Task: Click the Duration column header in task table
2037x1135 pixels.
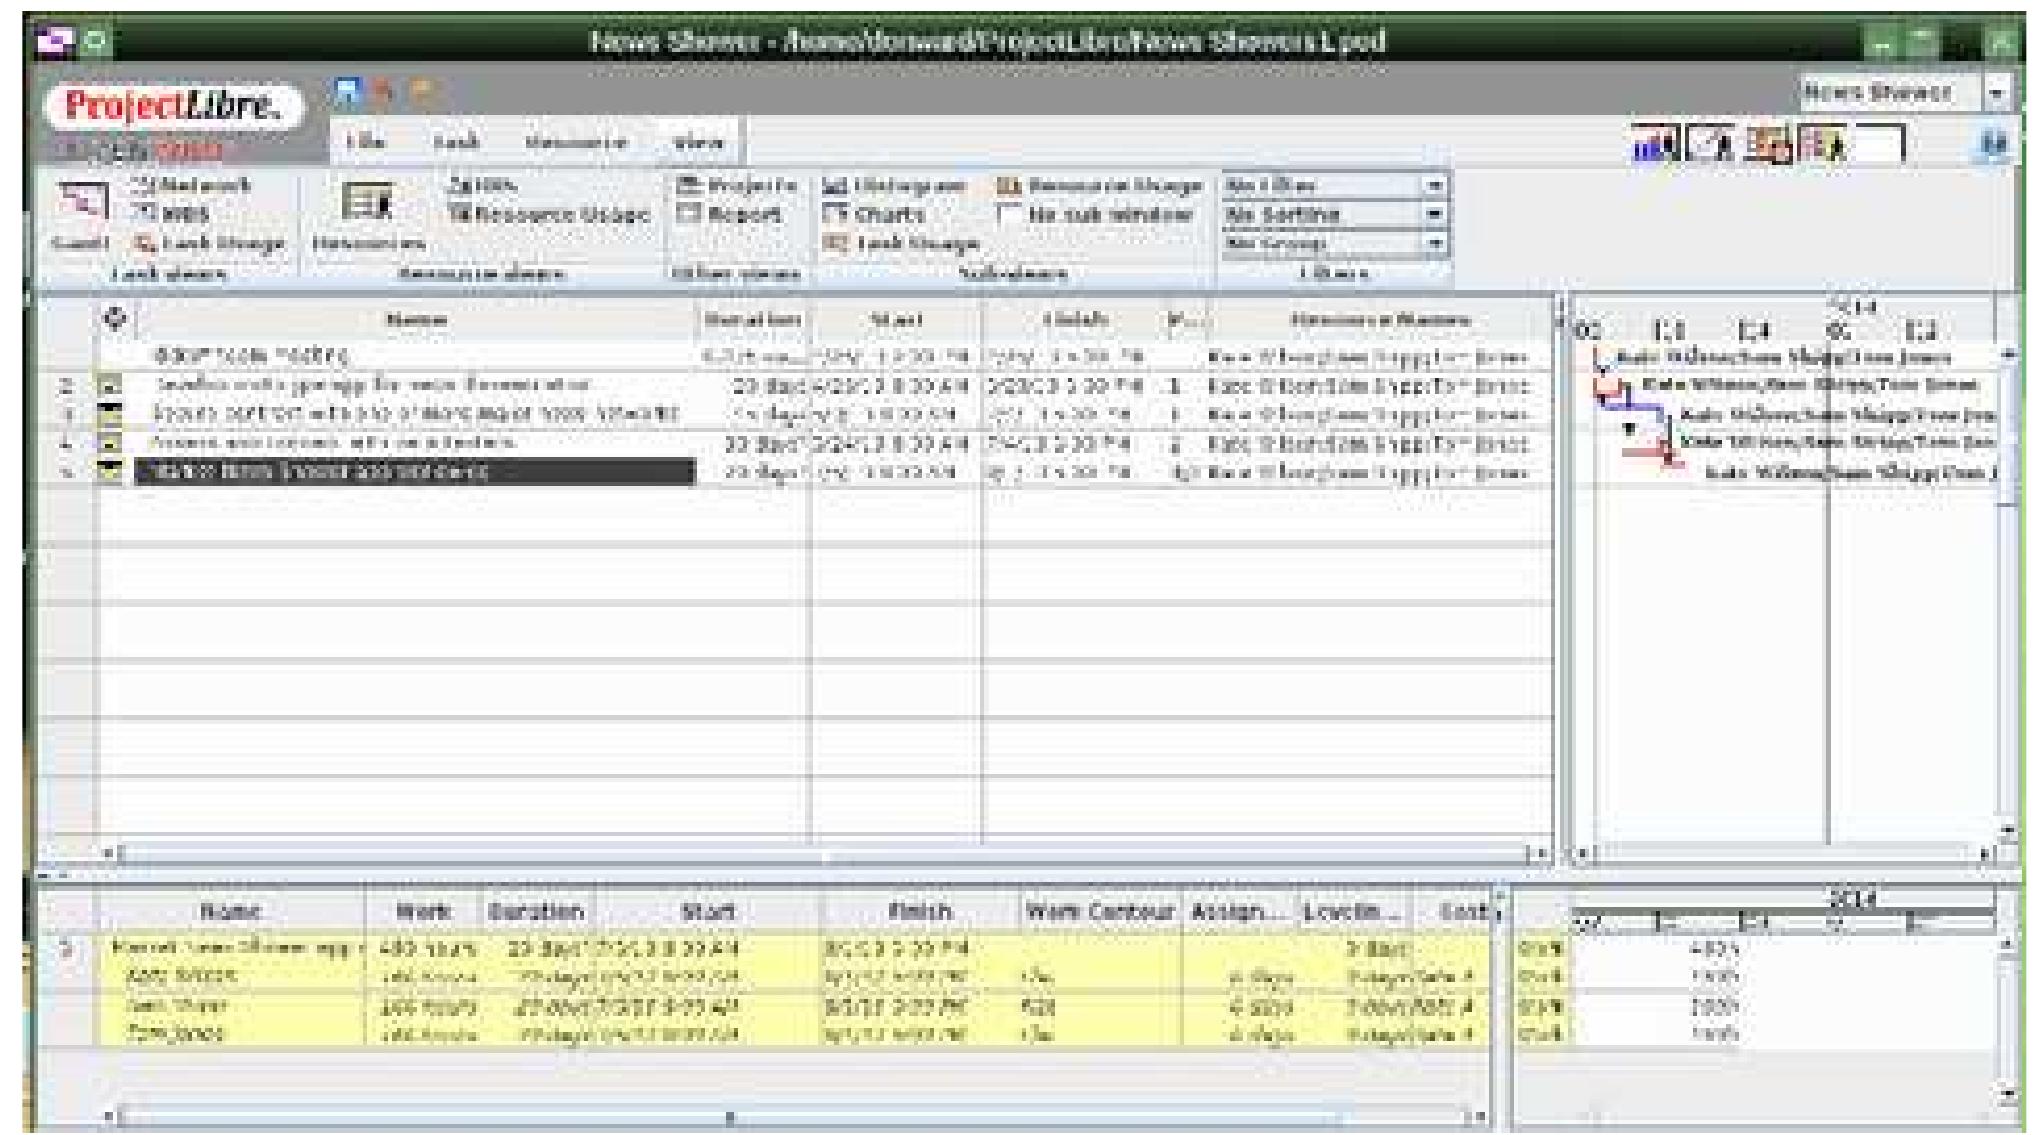Action: click(752, 320)
